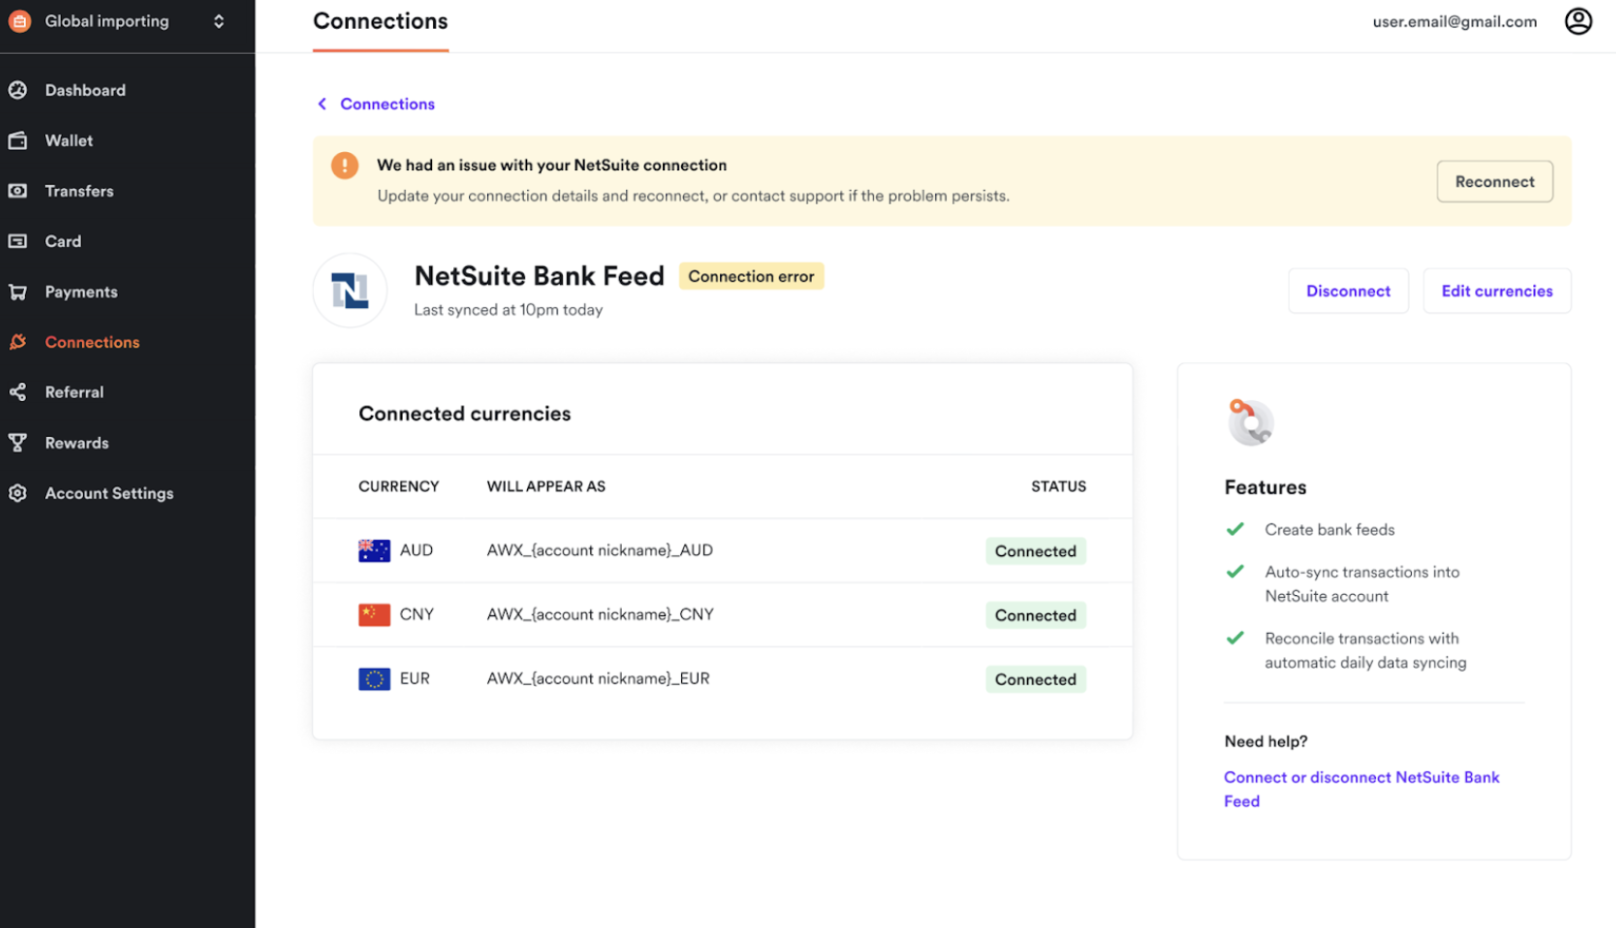
Task: Click the NetSuite logo icon
Action: (350, 290)
